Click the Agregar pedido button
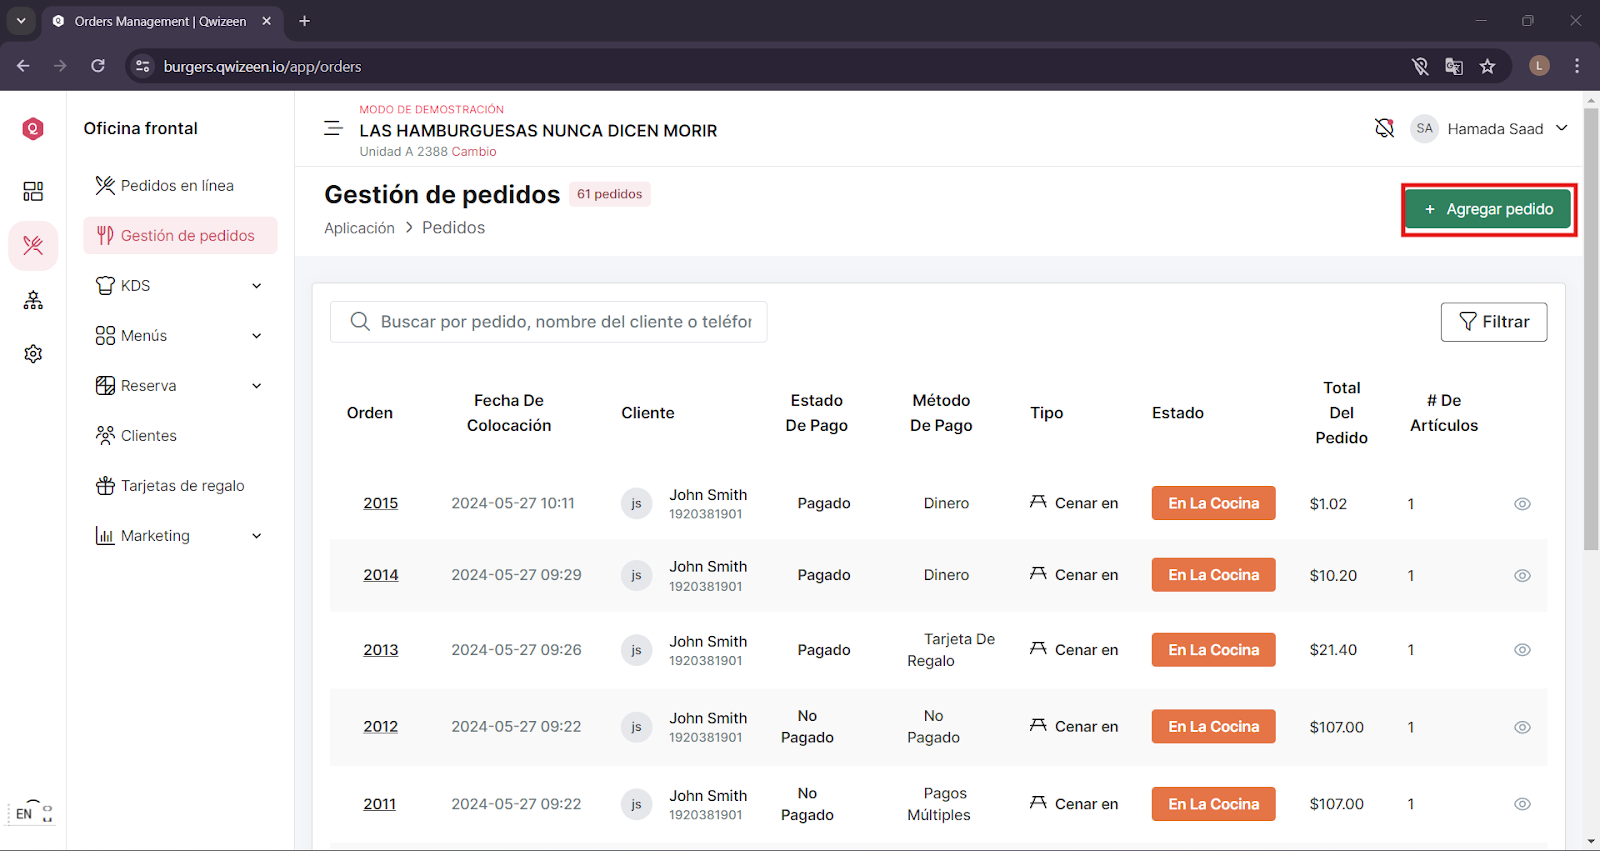The image size is (1600, 851). tap(1488, 209)
